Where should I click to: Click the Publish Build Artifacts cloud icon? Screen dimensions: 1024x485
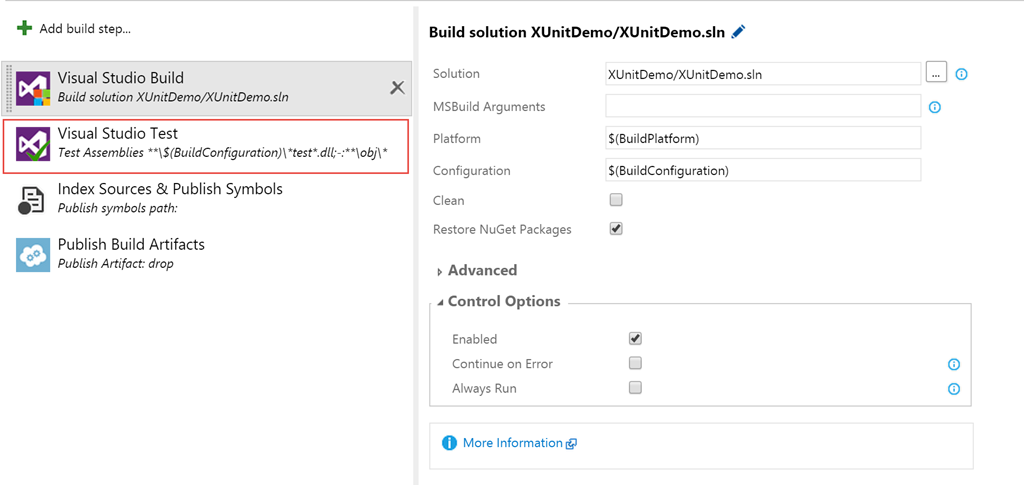33,255
